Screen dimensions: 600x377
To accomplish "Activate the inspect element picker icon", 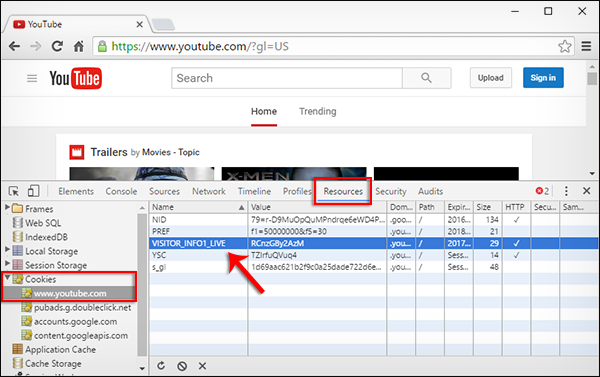I will pyautogui.click(x=14, y=191).
